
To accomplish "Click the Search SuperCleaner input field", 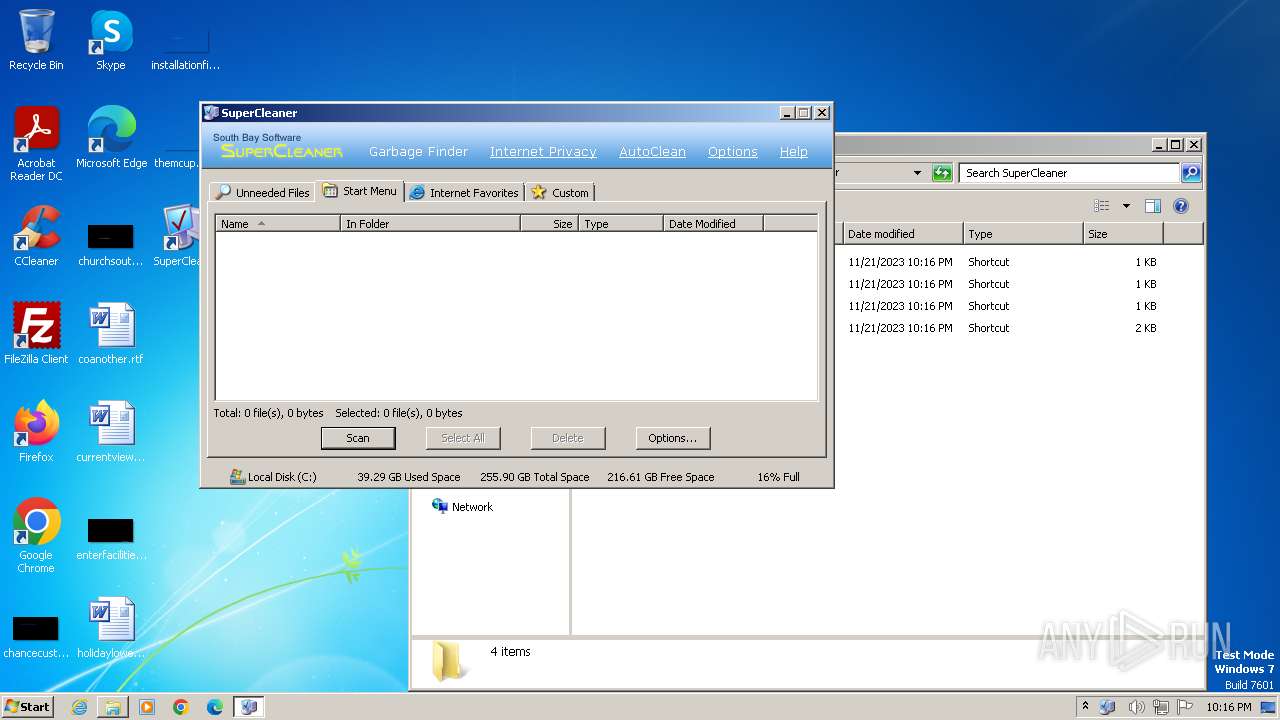I will [x=1069, y=173].
